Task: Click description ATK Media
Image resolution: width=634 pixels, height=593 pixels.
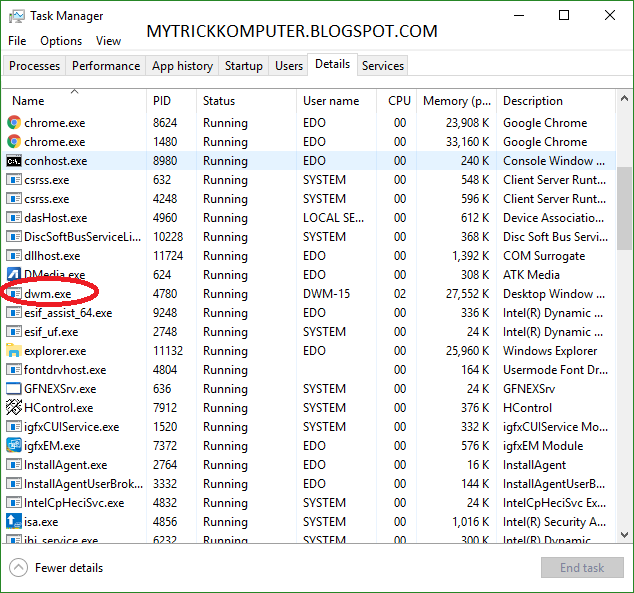Action: tap(531, 275)
